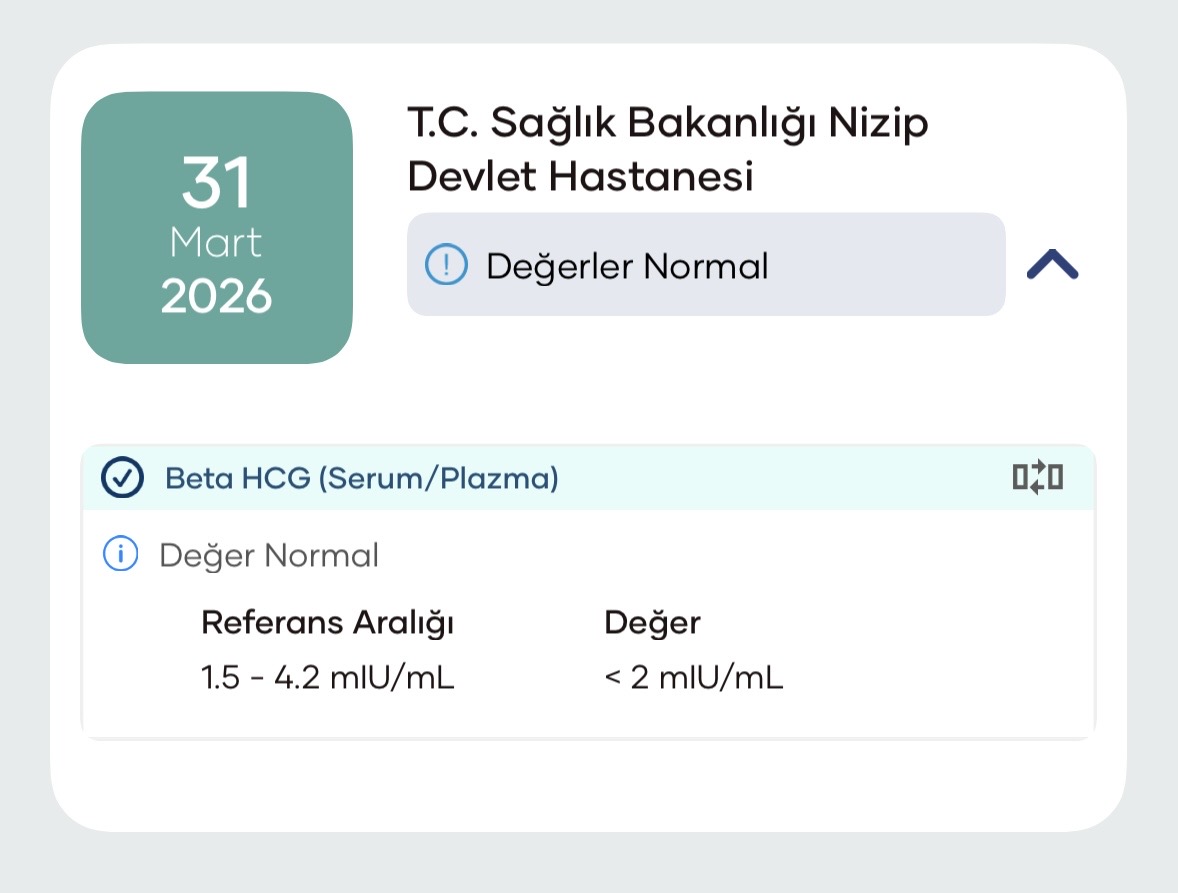The width and height of the screenshot is (1178, 893).
Task: Click the 1.5 - 4.2 mIU/mL reference range
Action: [x=328, y=679]
